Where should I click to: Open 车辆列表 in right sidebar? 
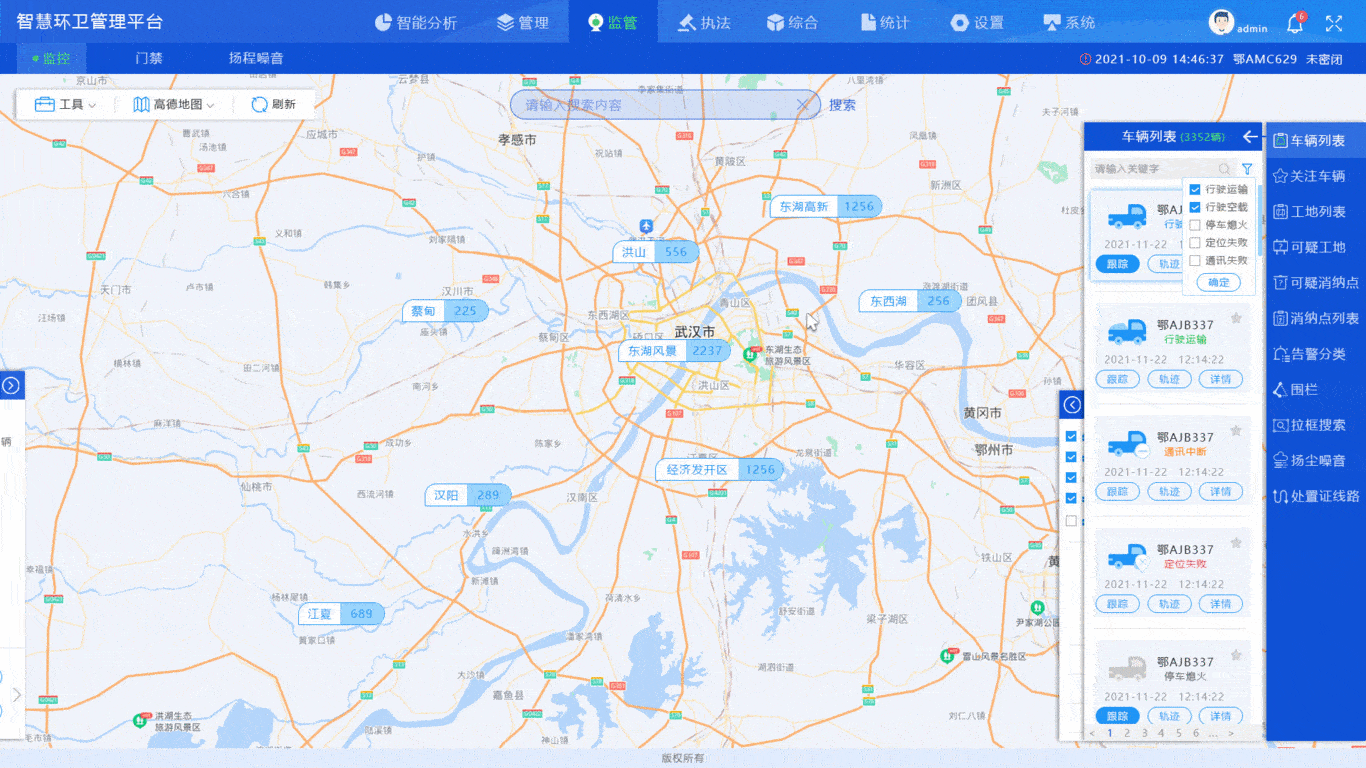[1315, 141]
